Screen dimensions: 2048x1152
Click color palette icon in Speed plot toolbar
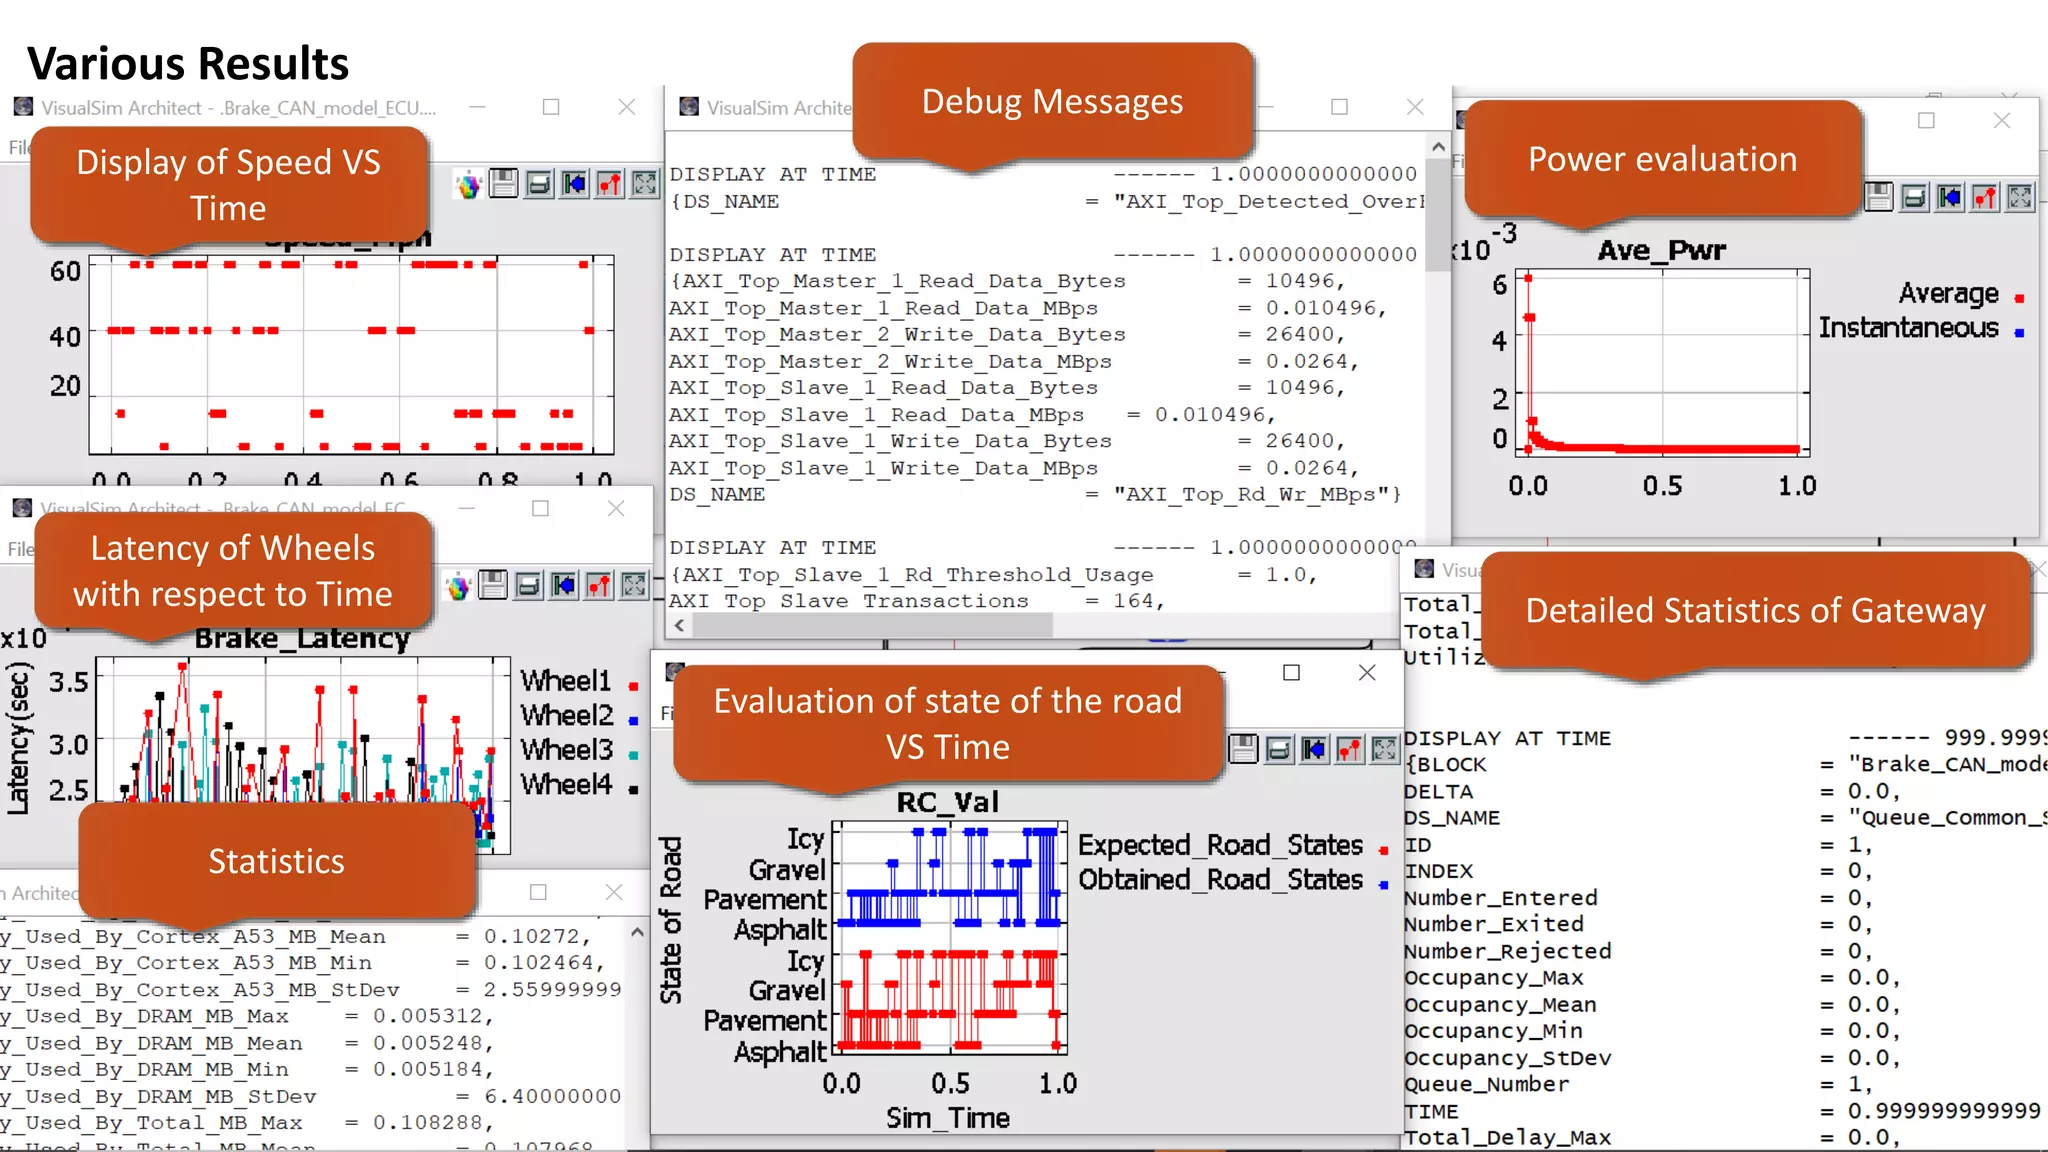pos(468,184)
